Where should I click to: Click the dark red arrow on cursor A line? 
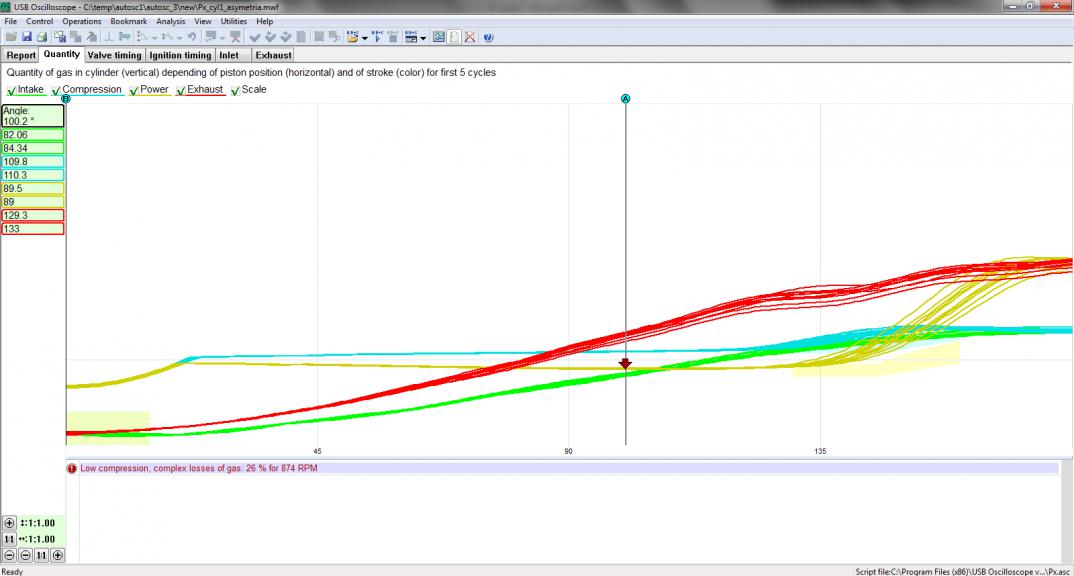coord(625,363)
